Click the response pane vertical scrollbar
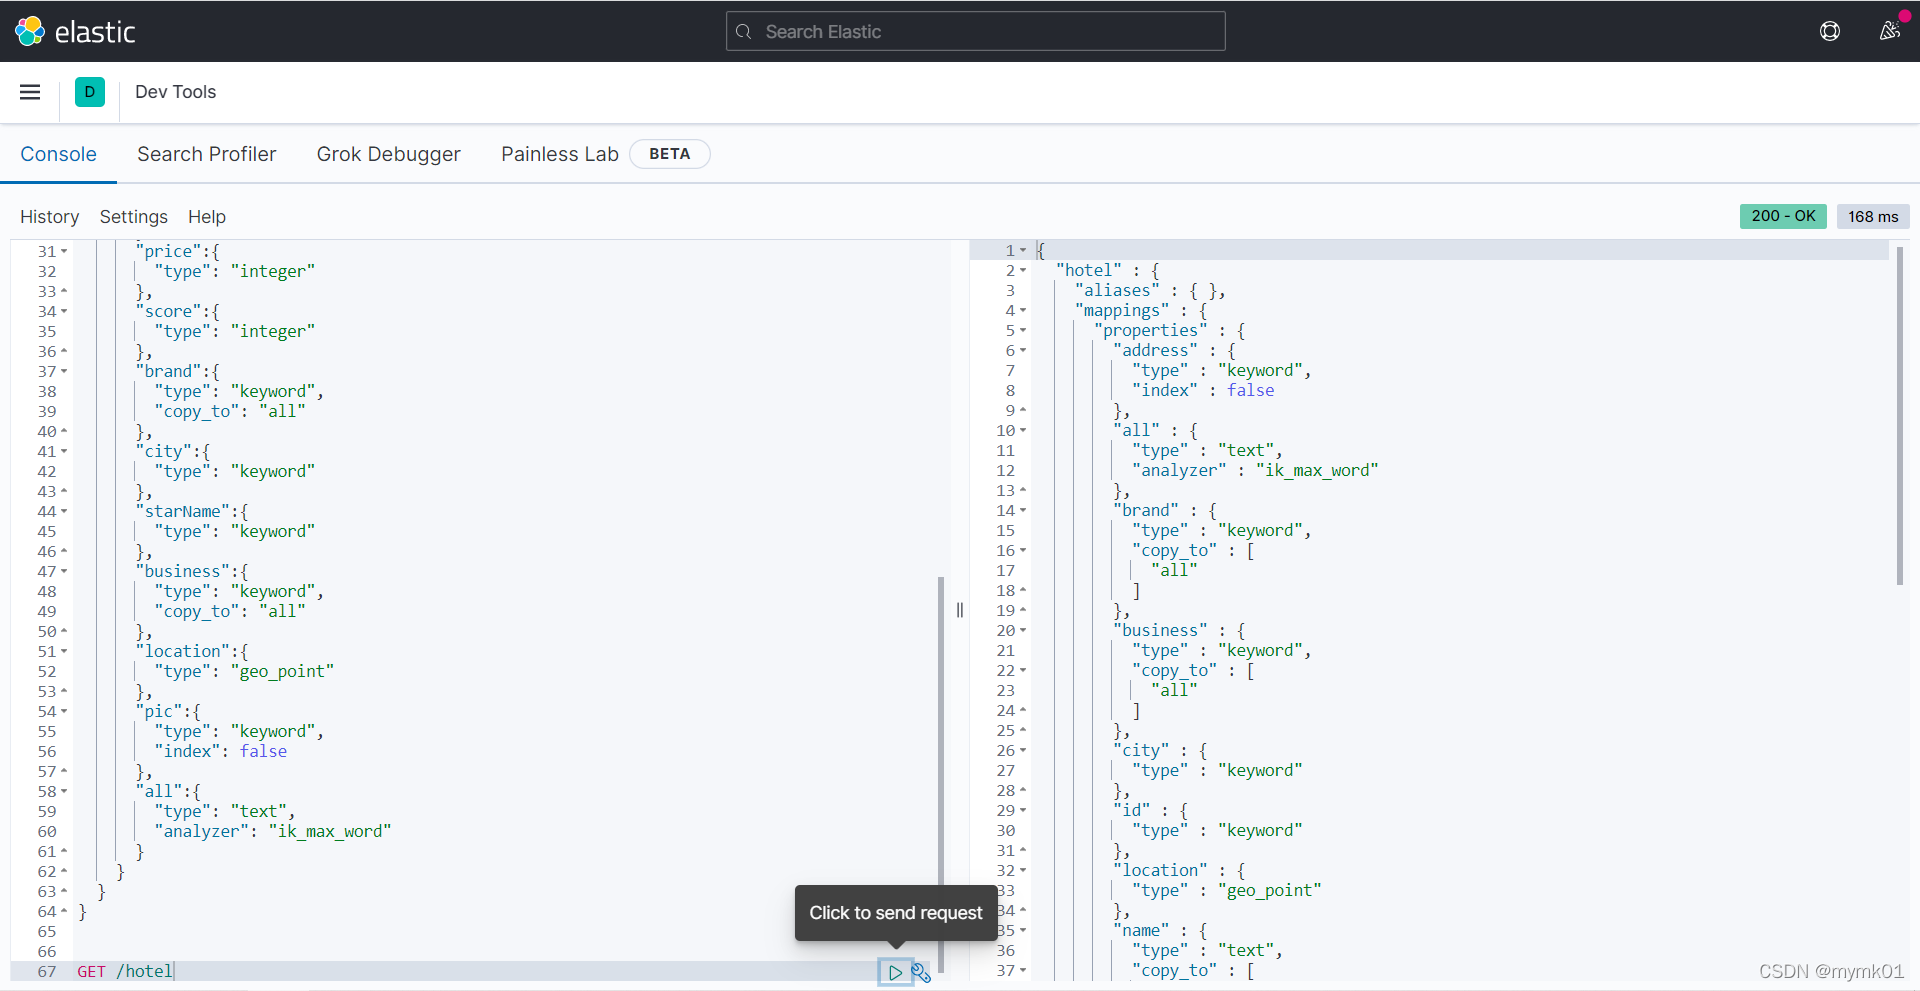The image size is (1920, 991). [1900, 415]
